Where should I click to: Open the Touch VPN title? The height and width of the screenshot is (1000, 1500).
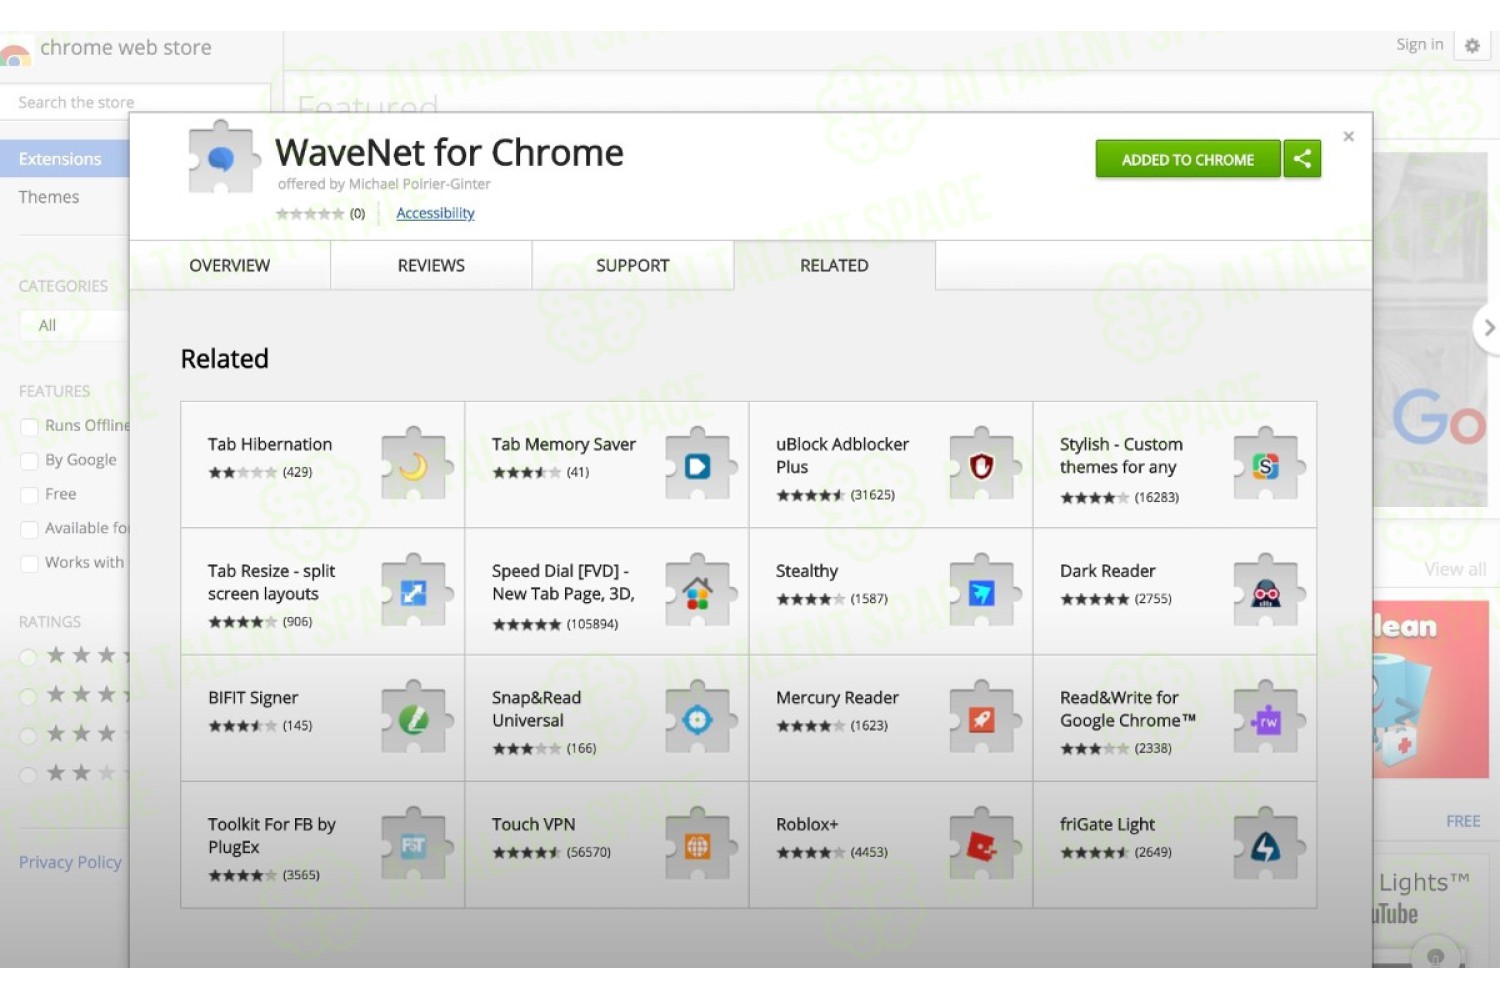(533, 824)
